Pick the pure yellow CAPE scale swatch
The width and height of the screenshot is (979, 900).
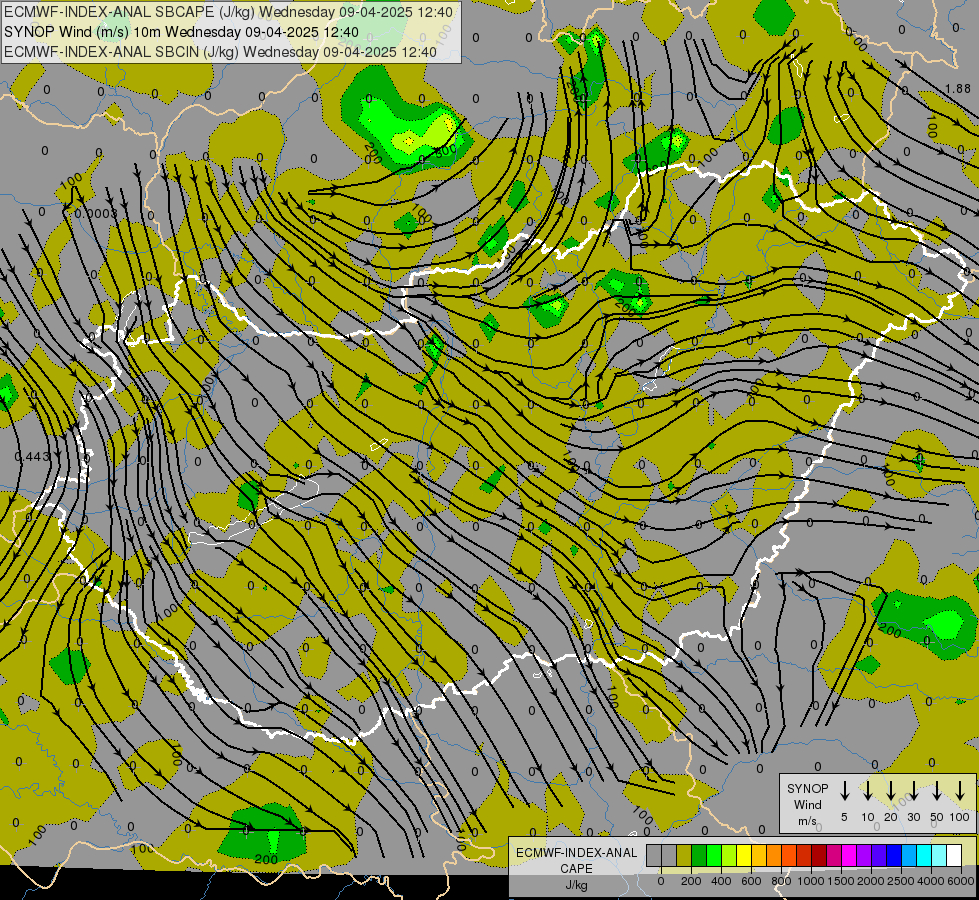coord(744,855)
